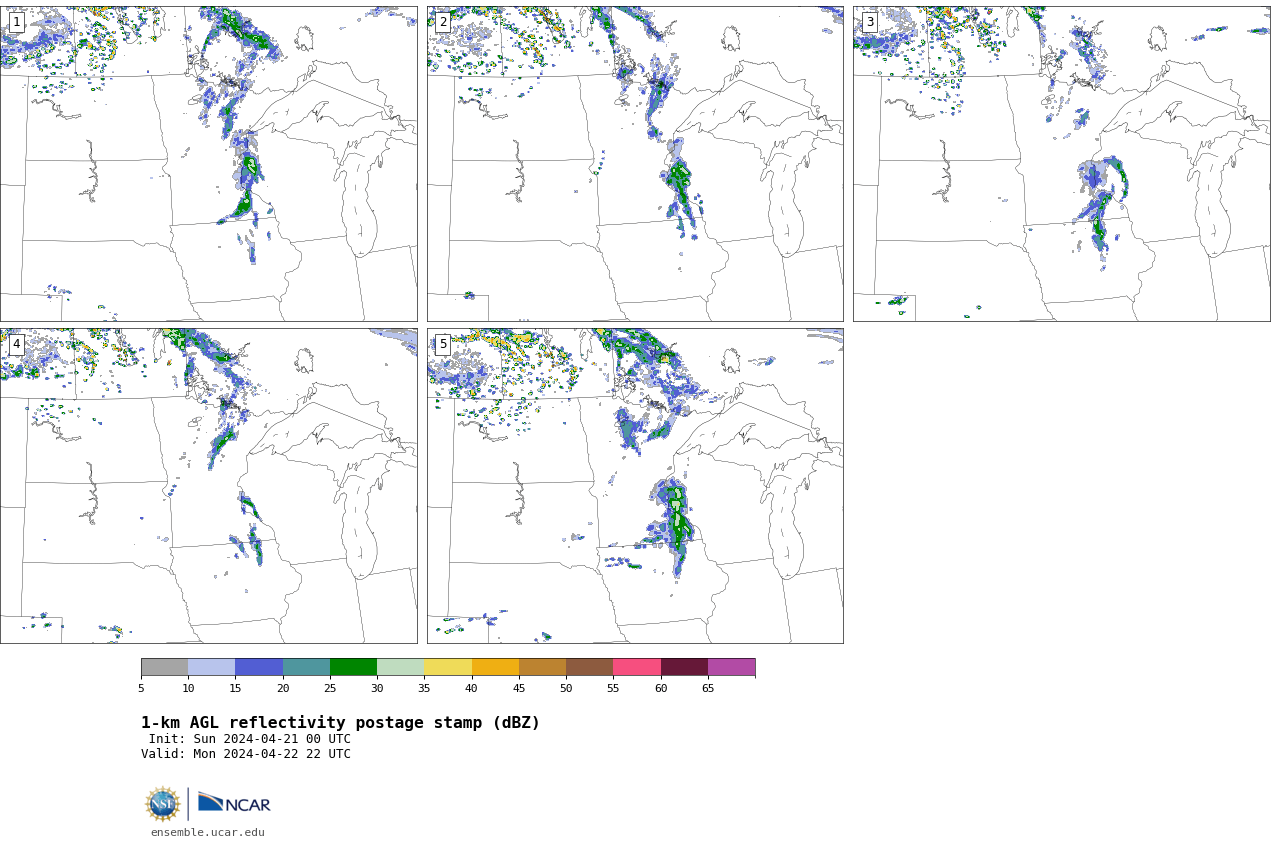Click the brown 50-55 dBZ swatch

pos(589,667)
